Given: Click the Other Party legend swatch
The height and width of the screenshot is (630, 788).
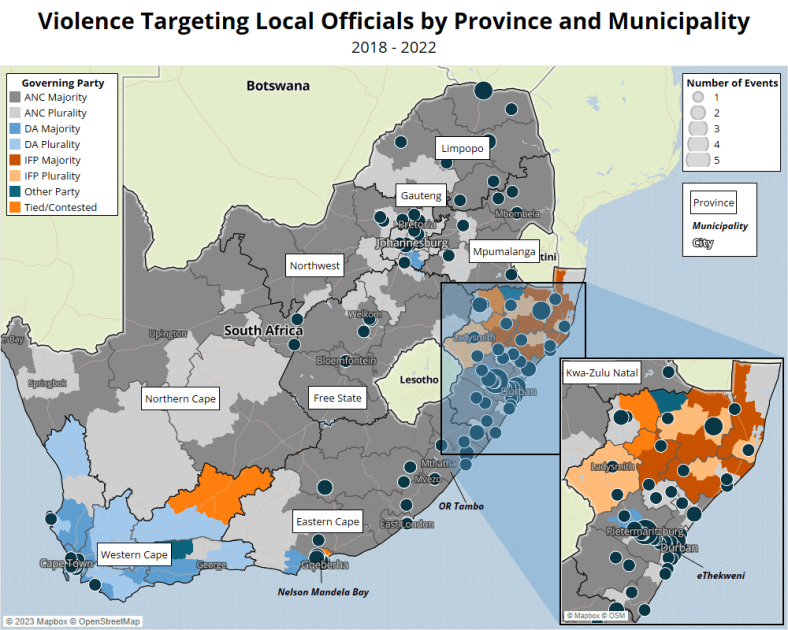Looking at the screenshot, I should [17, 191].
